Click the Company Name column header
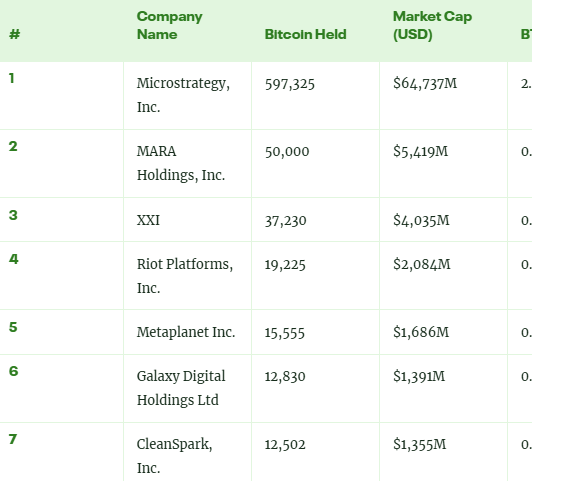This screenshot has width=579, height=481. [169, 25]
